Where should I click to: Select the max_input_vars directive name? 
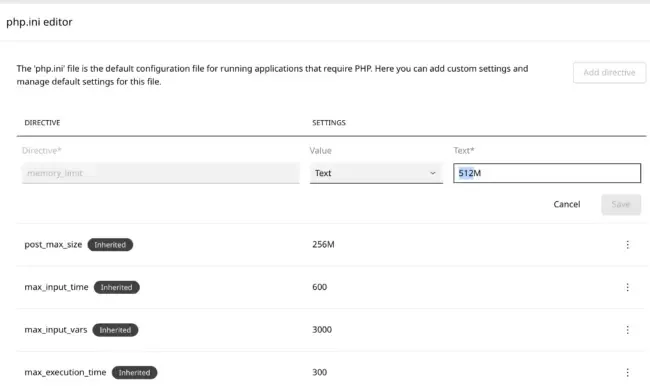pos(56,330)
